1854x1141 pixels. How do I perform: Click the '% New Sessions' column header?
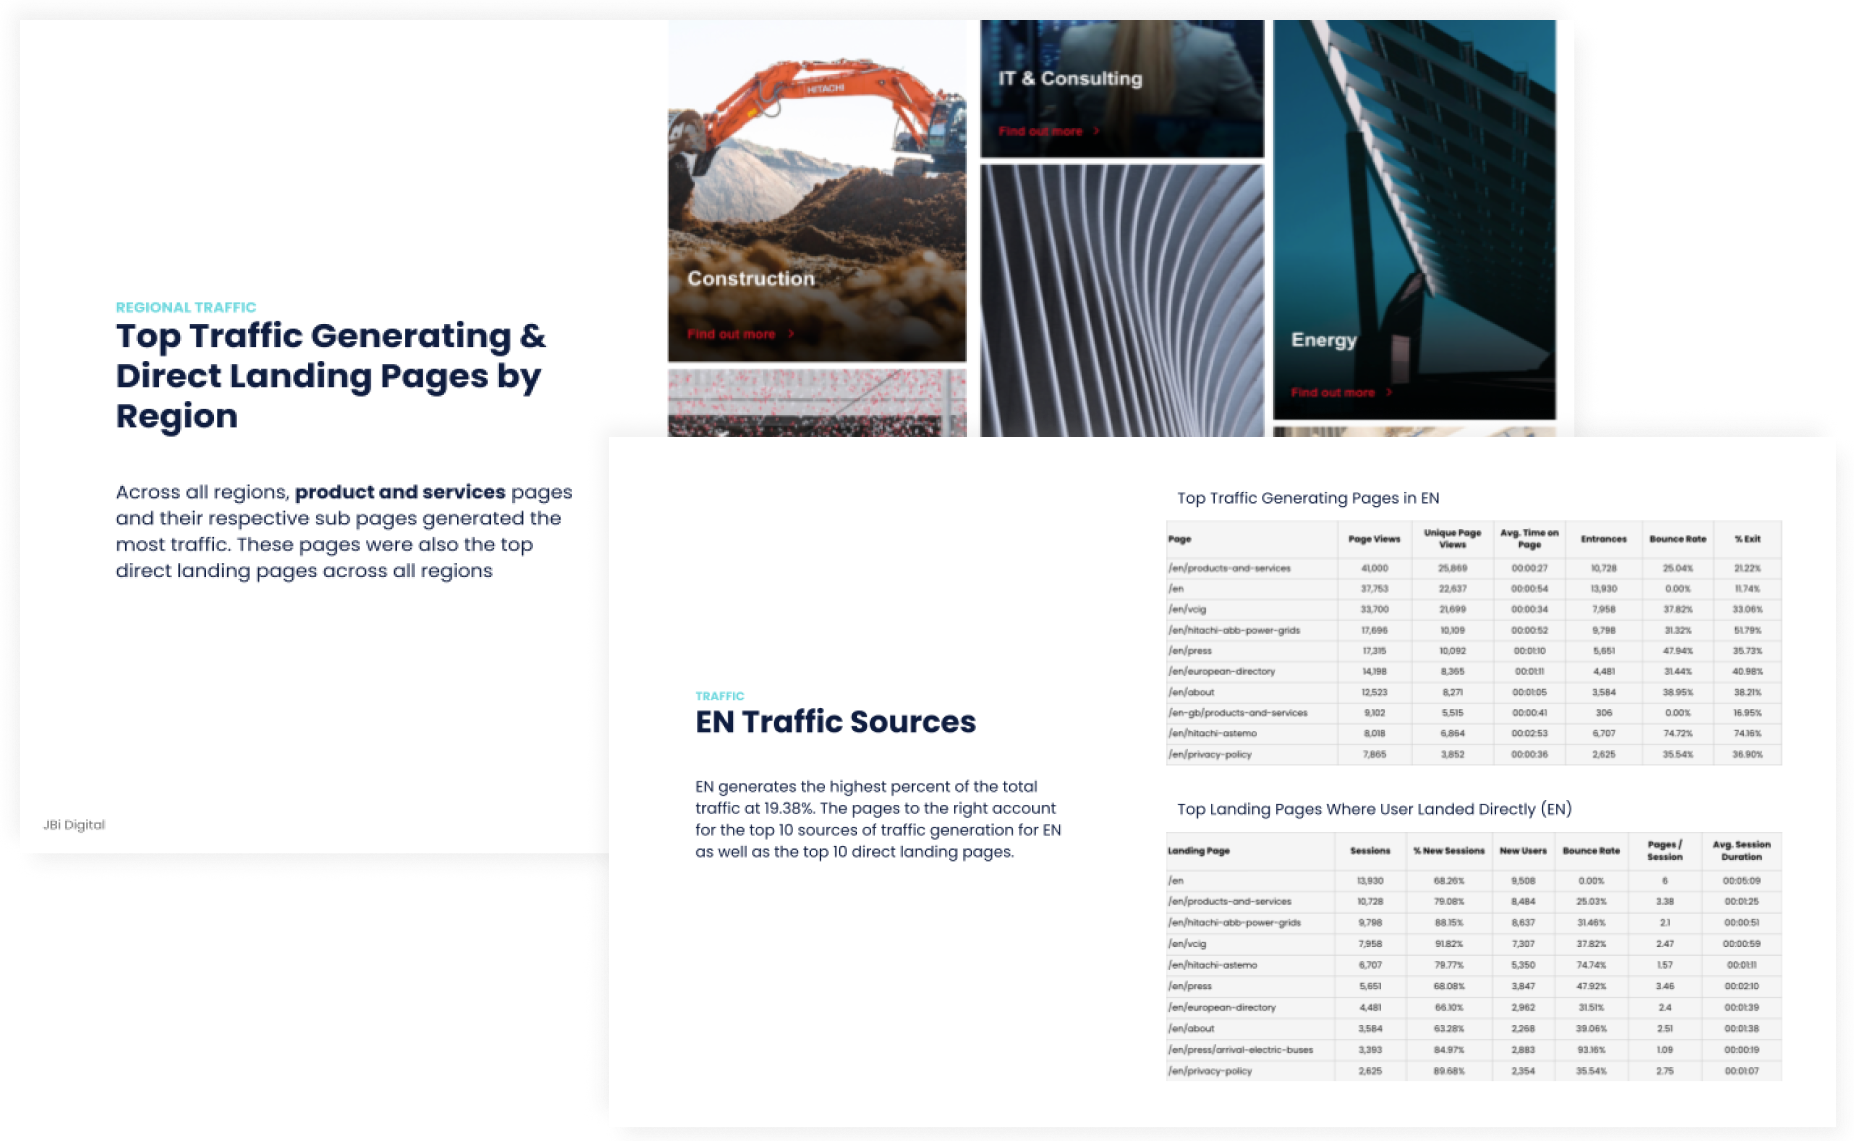(x=1448, y=851)
